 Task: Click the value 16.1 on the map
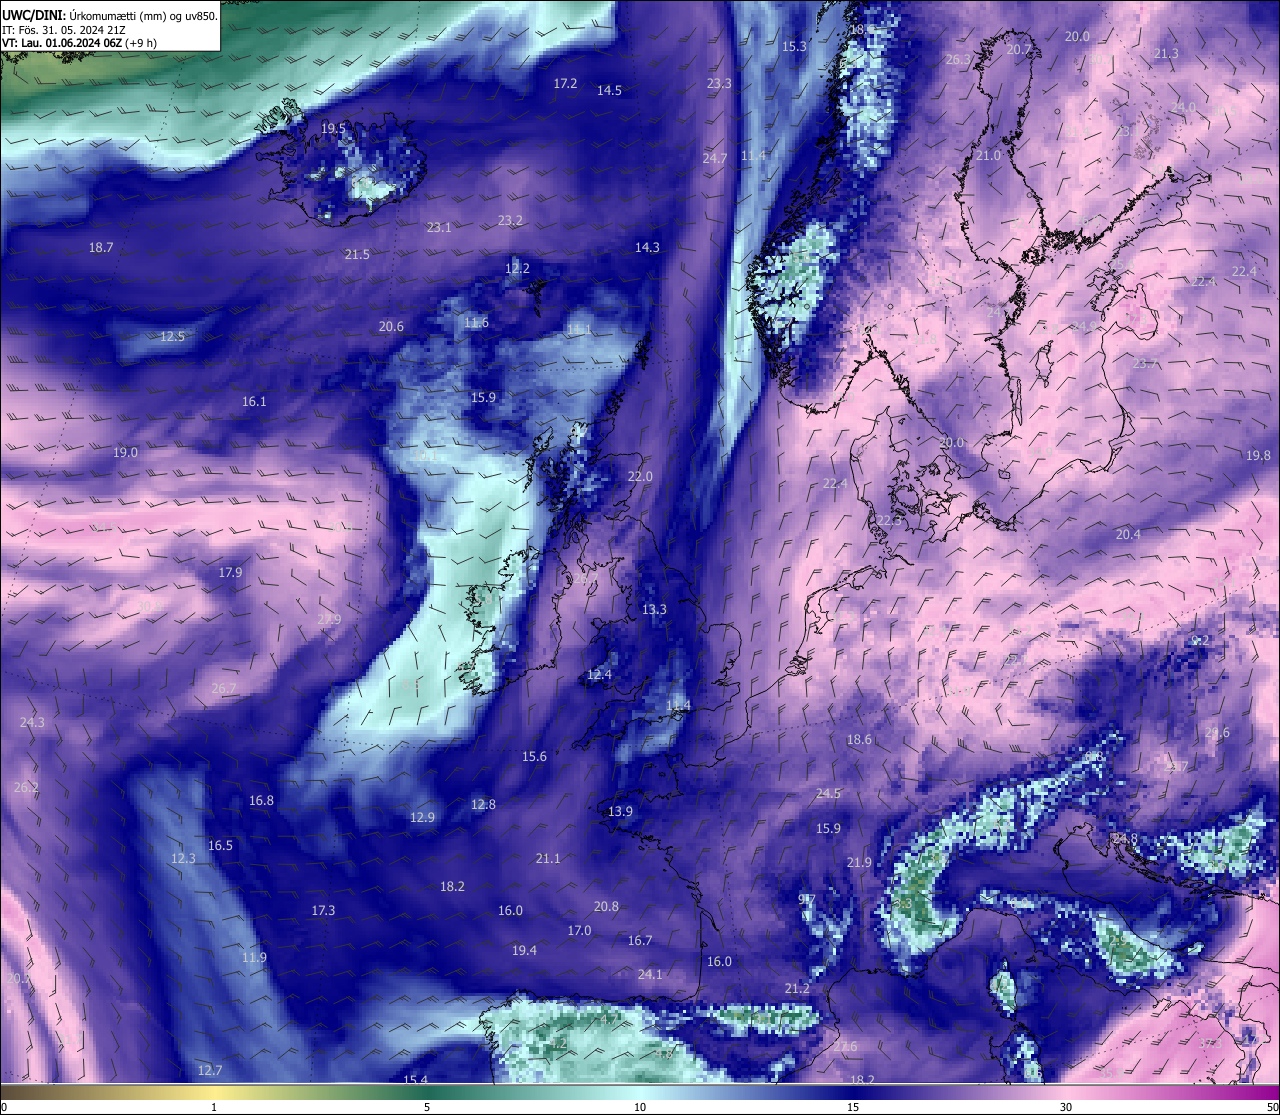click(254, 402)
